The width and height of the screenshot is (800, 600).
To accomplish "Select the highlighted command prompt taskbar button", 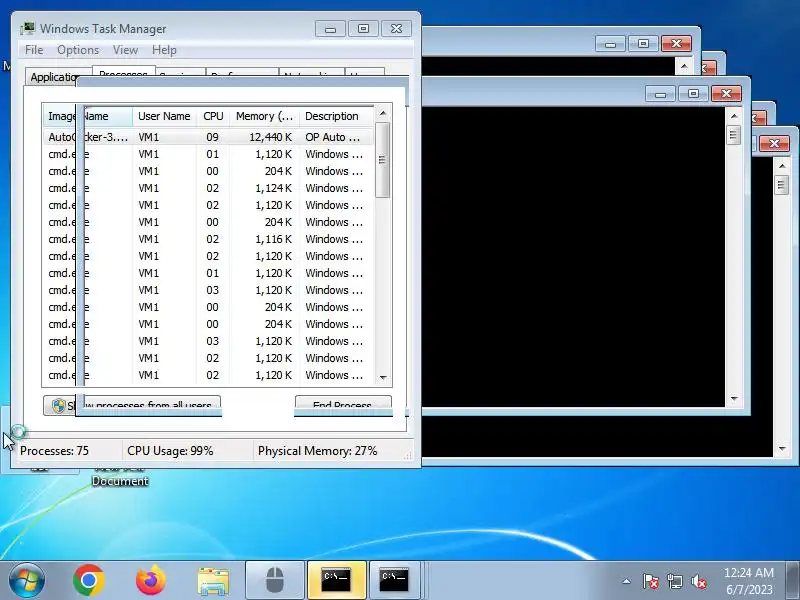I will [336, 581].
